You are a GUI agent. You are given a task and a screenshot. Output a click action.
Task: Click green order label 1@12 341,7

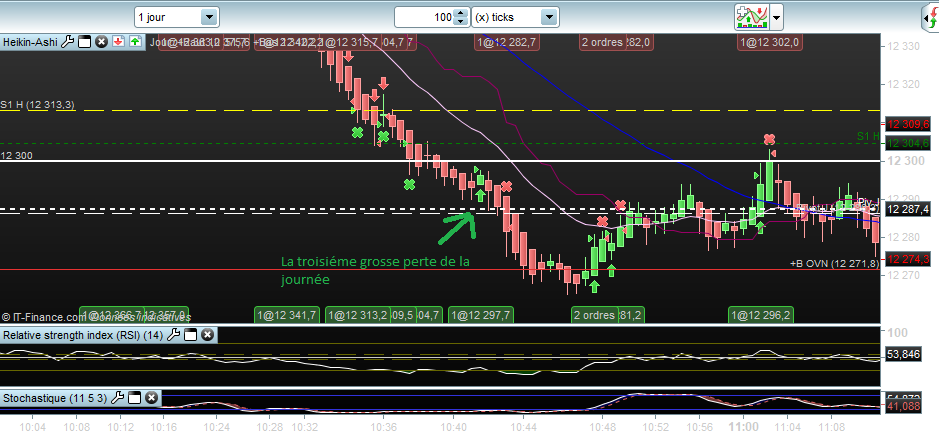[286, 315]
